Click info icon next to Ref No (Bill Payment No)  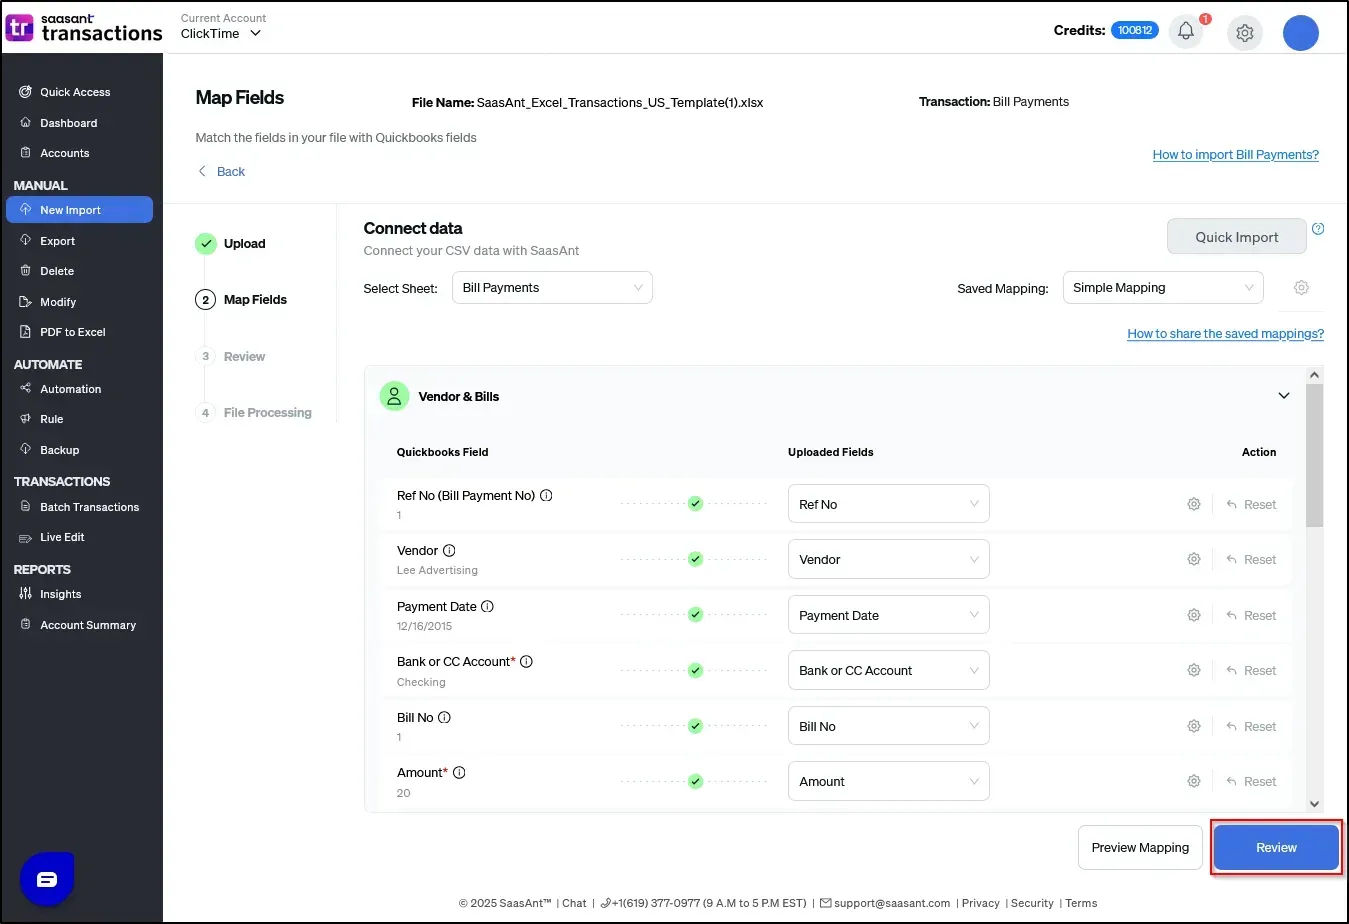click(x=546, y=496)
